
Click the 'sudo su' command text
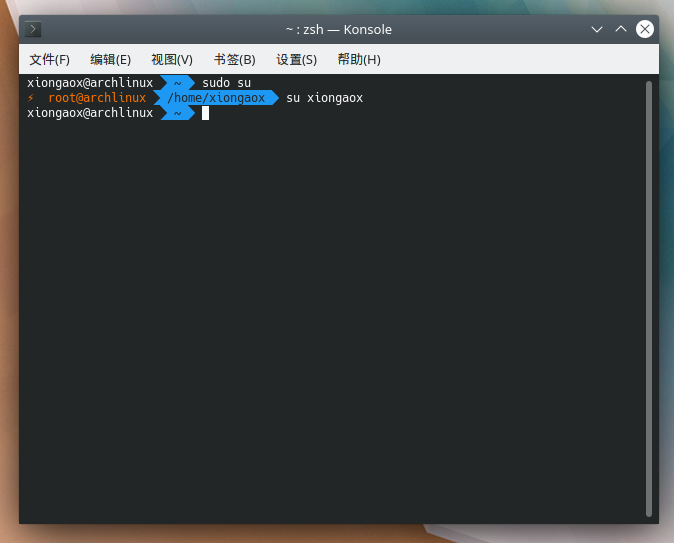coord(227,83)
